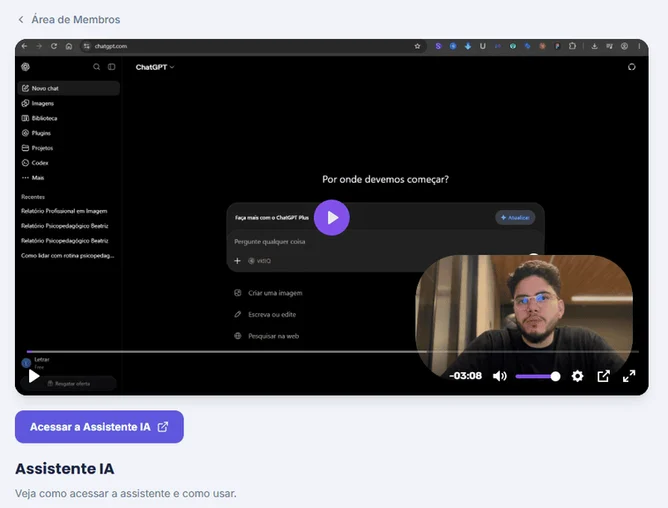This screenshot has height=508, width=668.
Task: Open the extensions puzzle icon
Action: pos(572,46)
